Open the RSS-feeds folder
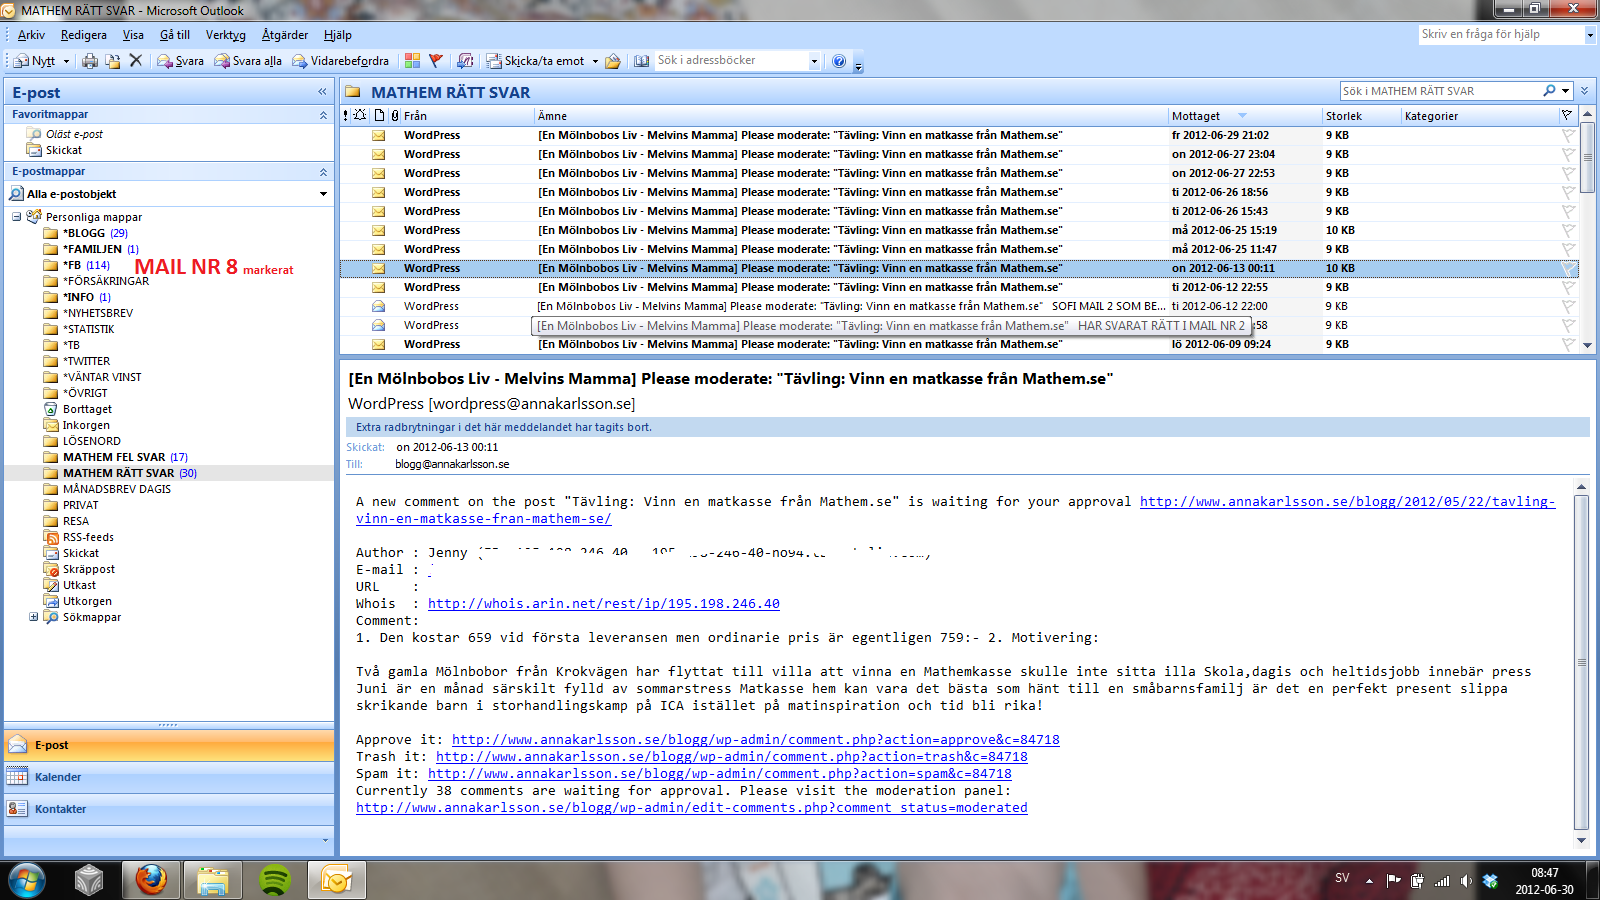The width and height of the screenshot is (1600, 900). coord(88,537)
